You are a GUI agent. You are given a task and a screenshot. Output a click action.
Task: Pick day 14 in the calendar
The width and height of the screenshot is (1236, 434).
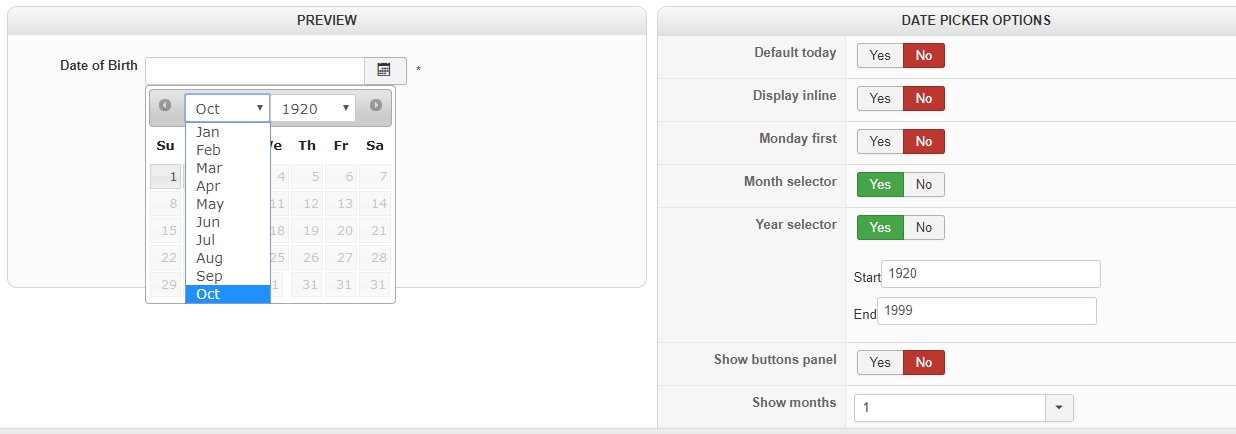(374, 204)
